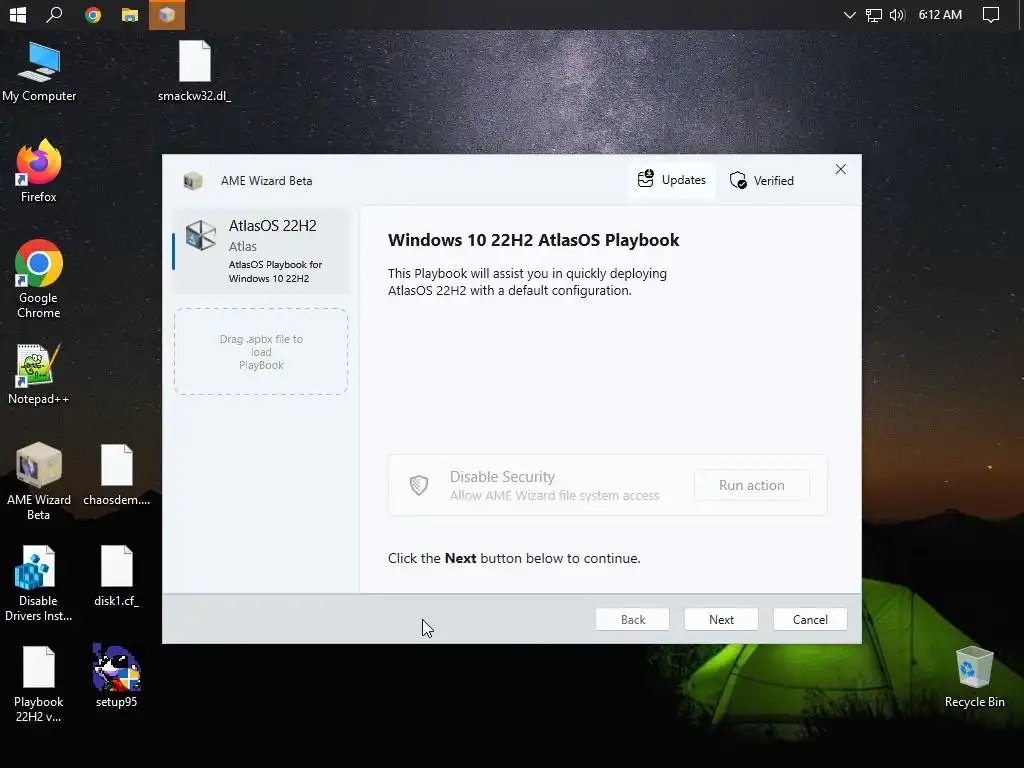Click the Verified status button
Image resolution: width=1024 pixels, height=768 pixels.
tap(761, 180)
